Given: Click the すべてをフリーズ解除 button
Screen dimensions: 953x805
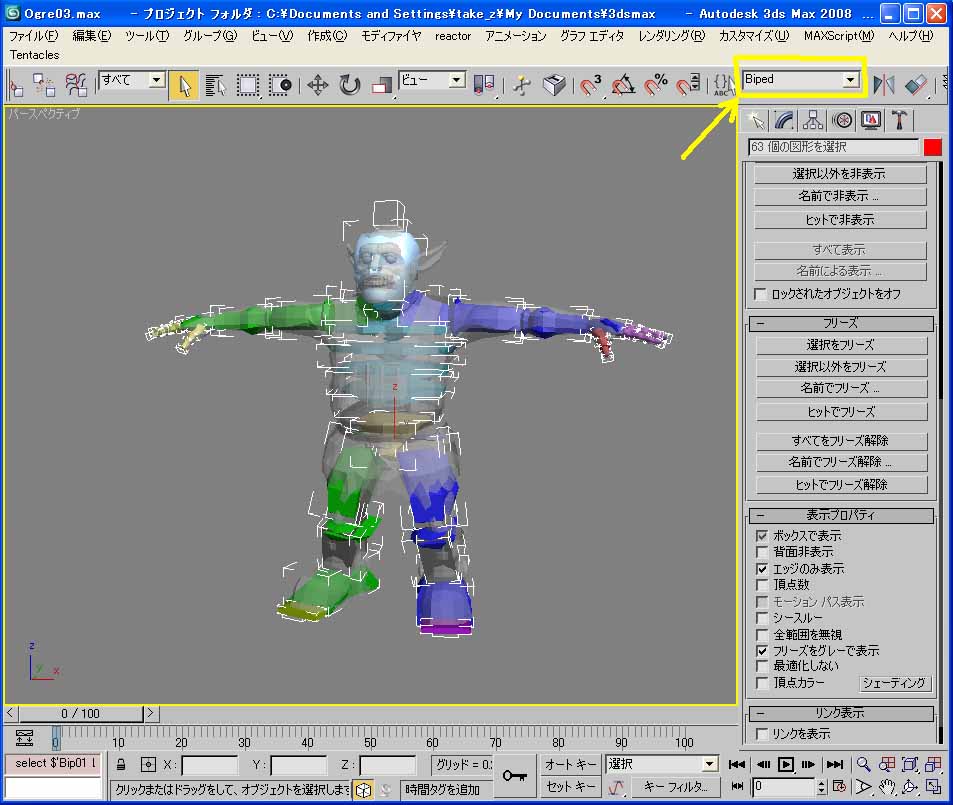Looking at the screenshot, I should click(840, 441).
